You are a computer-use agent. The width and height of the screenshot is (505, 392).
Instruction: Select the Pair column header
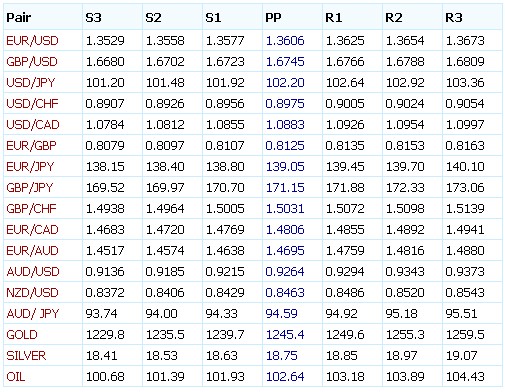[x=19, y=17]
